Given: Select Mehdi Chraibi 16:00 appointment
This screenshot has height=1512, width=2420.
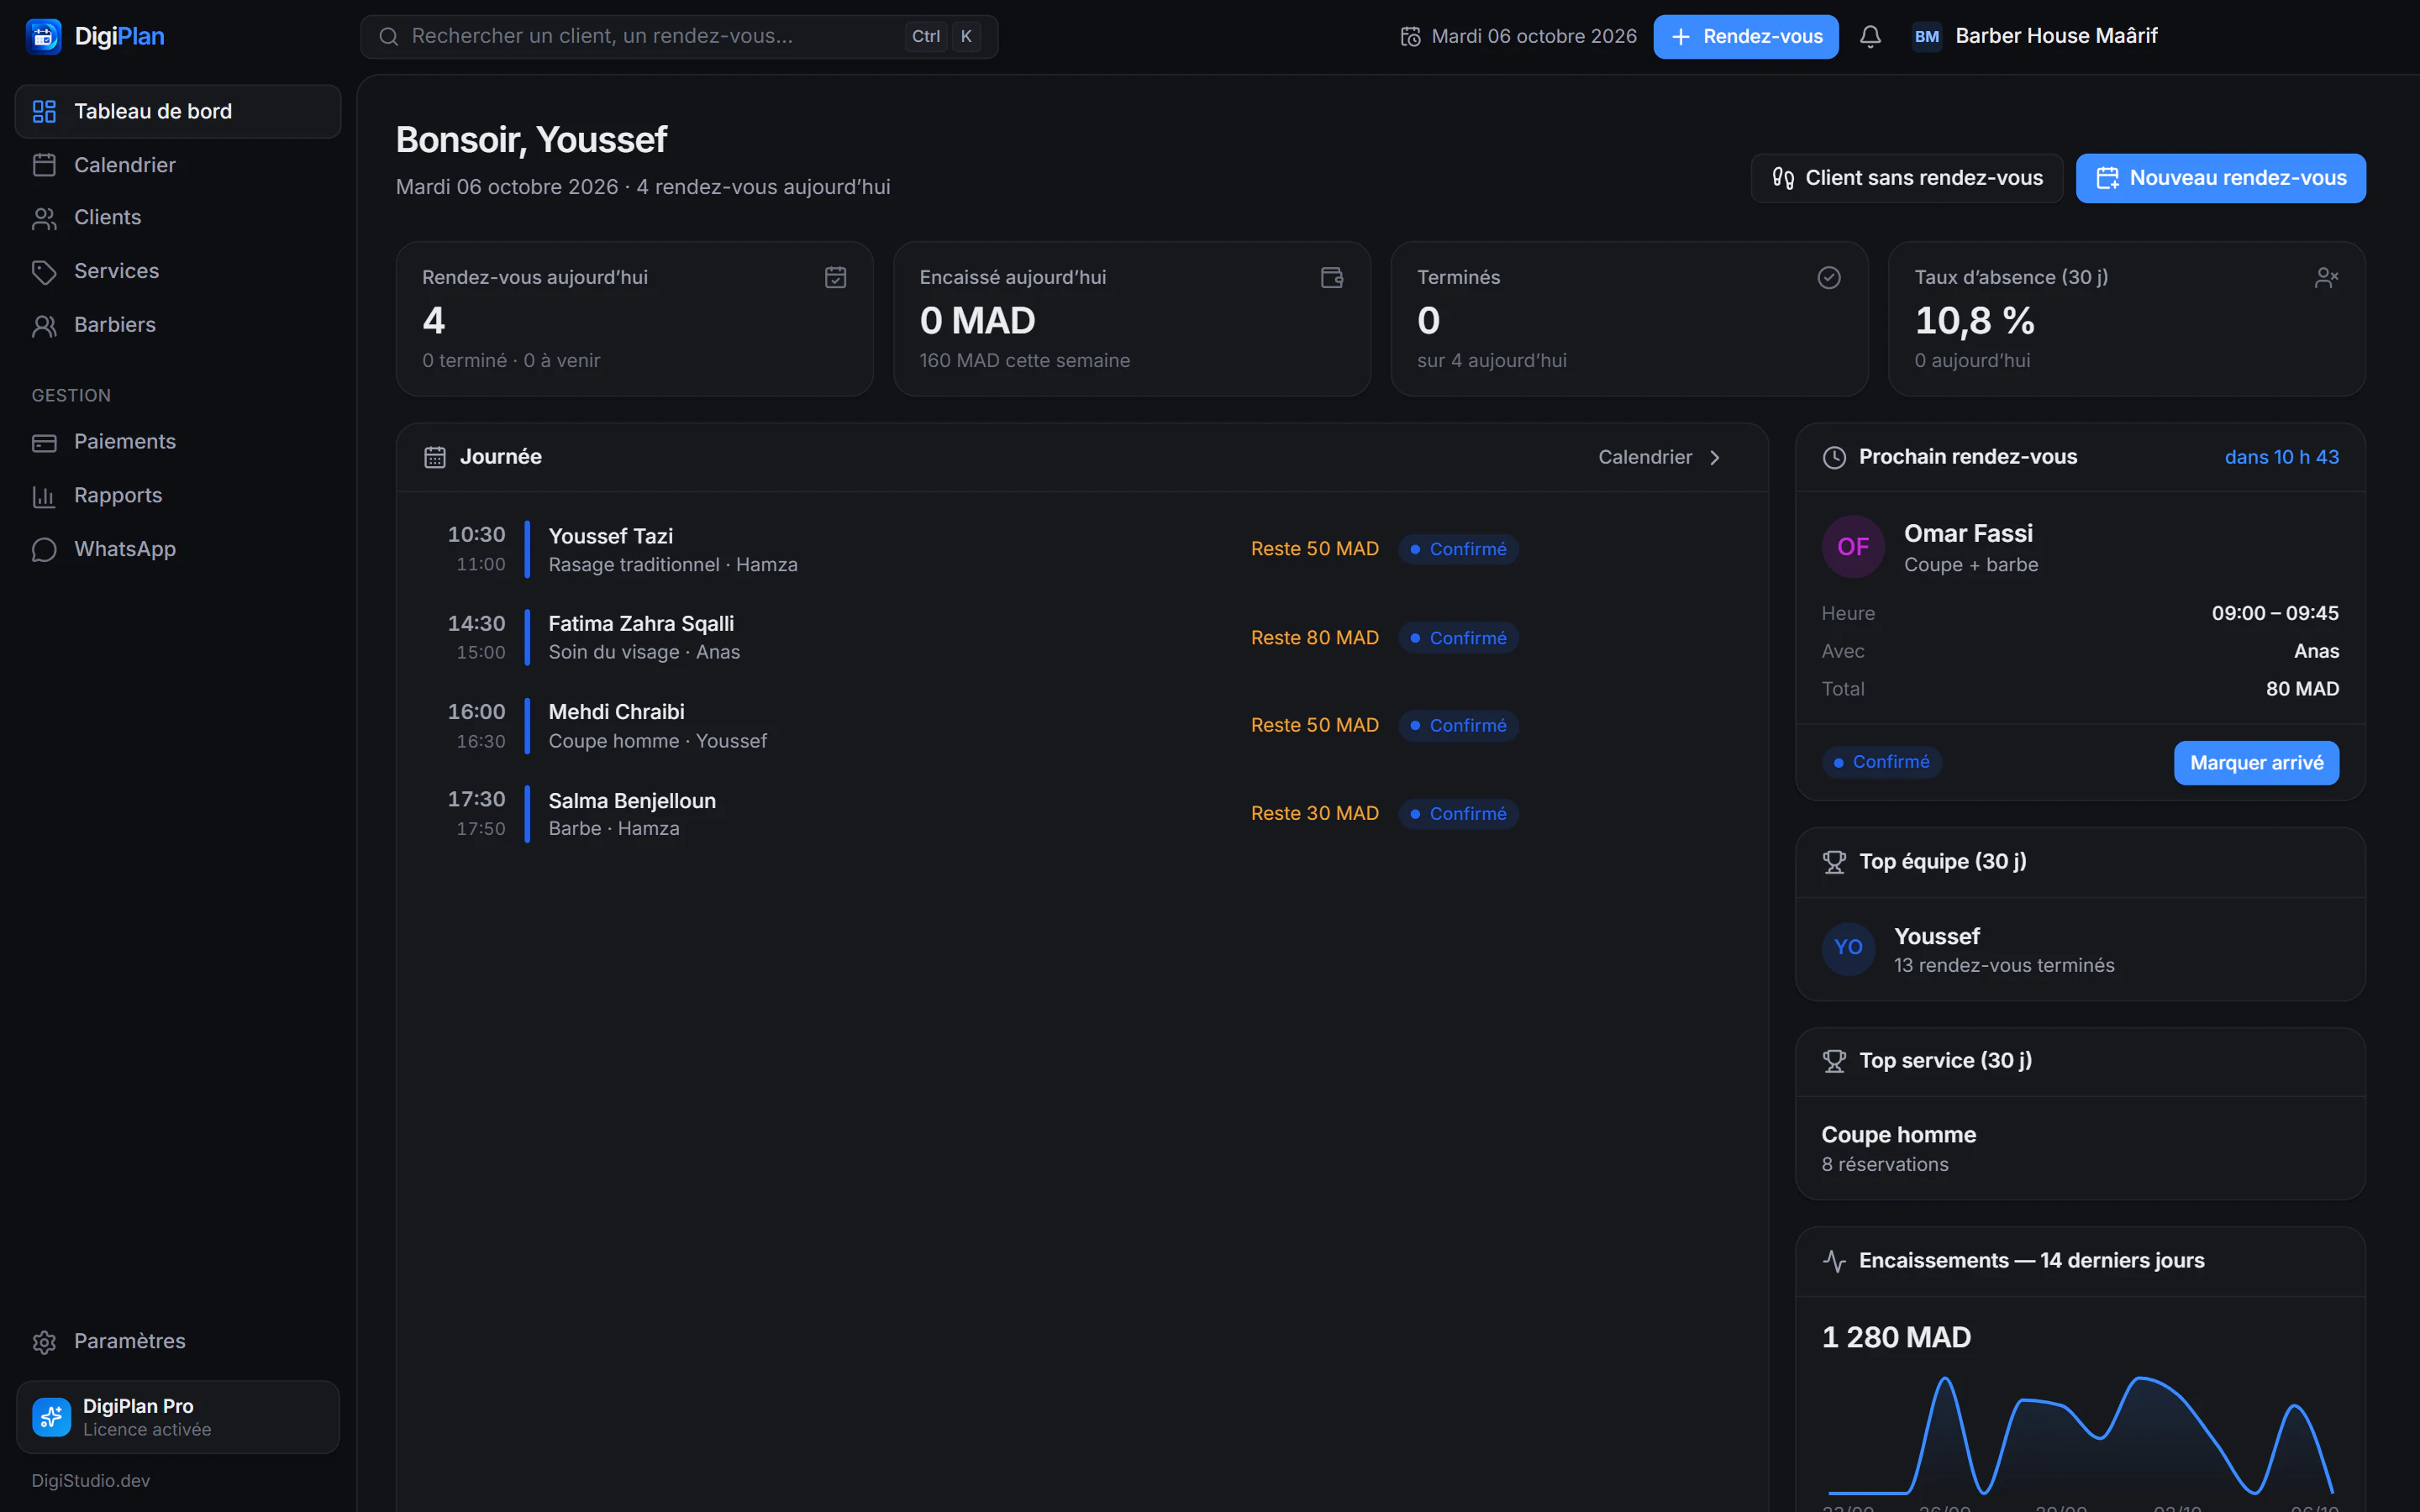Looking at the screenshot, I should click(1082, 726).
